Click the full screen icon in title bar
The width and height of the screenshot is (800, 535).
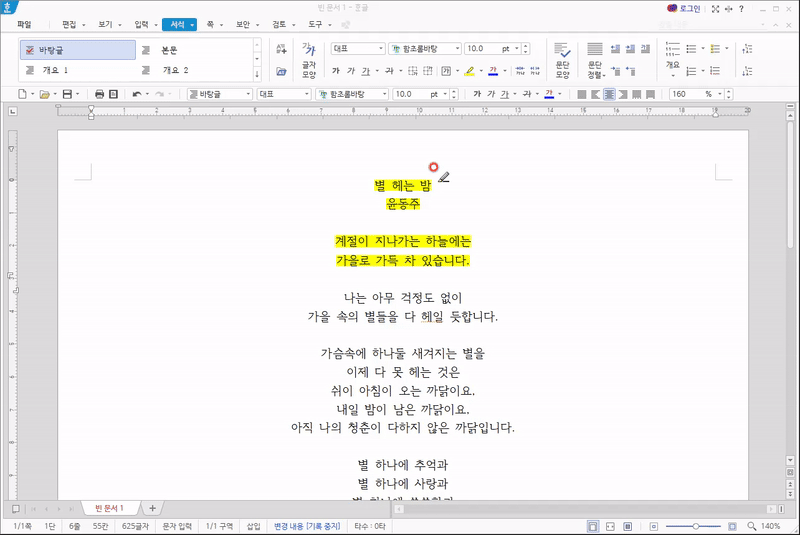click(715, 9)
